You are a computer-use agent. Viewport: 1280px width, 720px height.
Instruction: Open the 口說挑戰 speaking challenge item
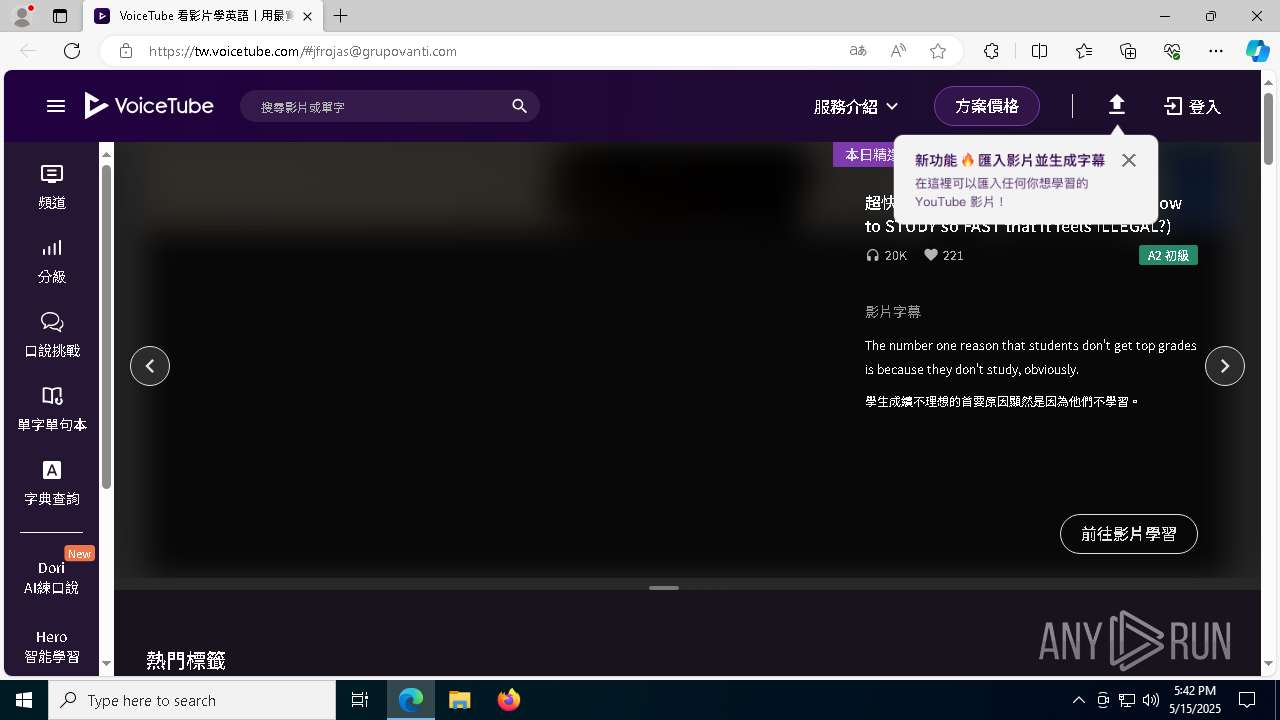52,335
